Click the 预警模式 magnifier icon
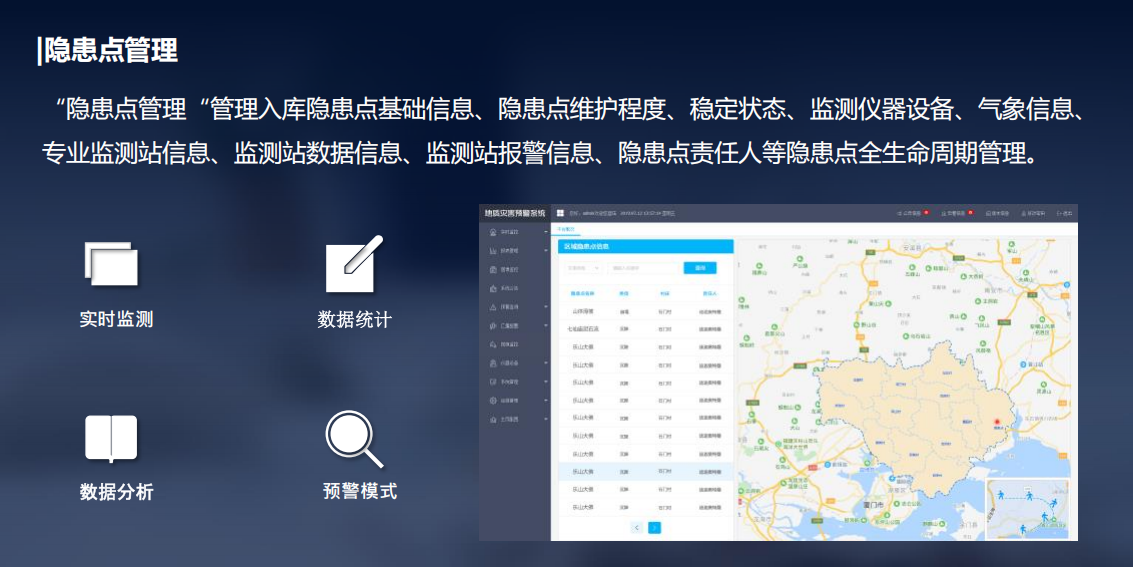The height and width of the screenshot is (567, 1134). [x=354, y=440]
